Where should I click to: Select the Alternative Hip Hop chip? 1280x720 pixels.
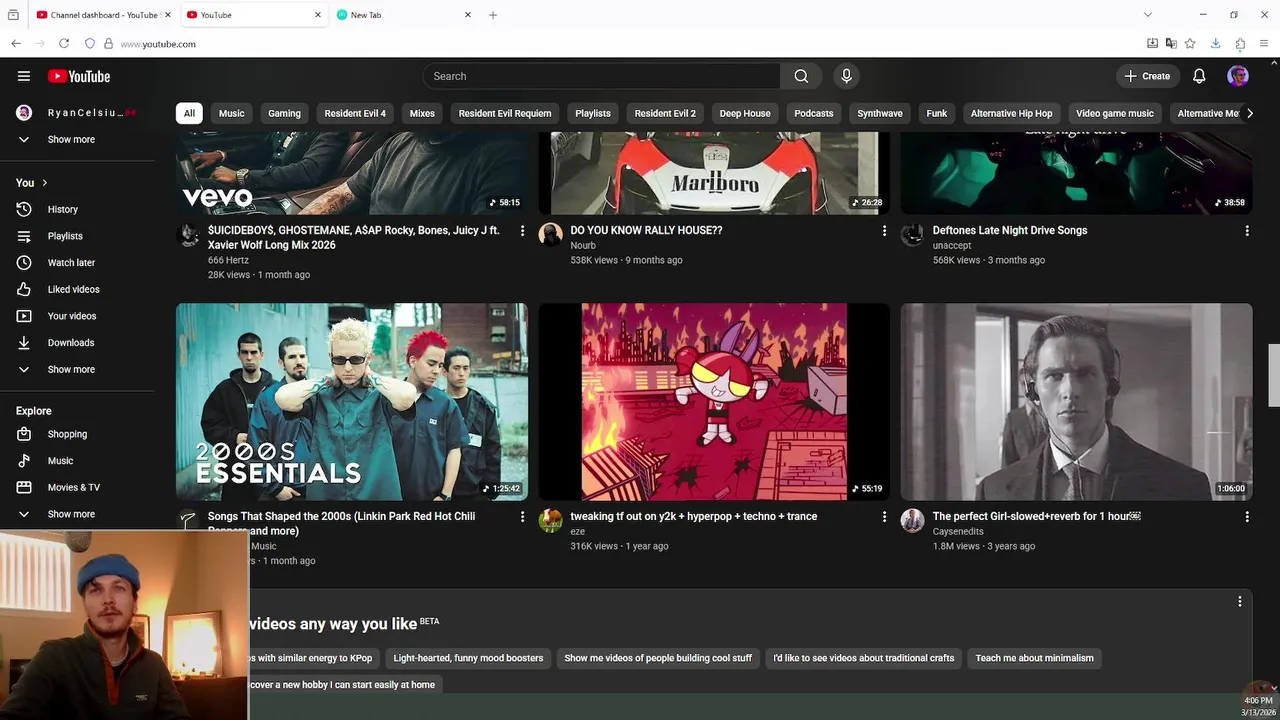tap(1011, 113)
